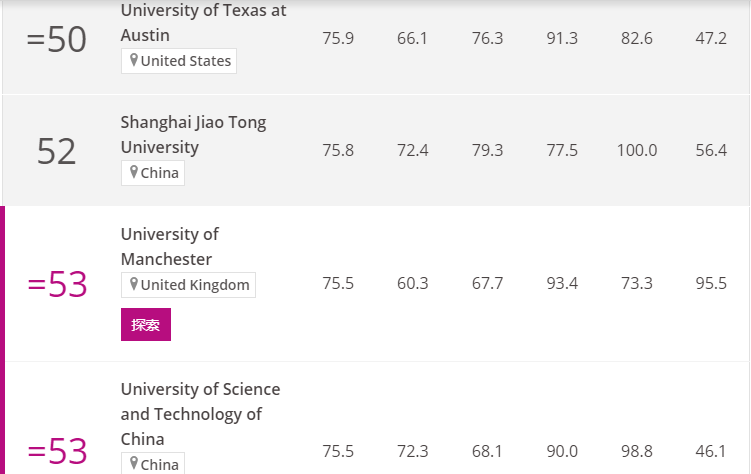Click the pin icon under University of Science and Technology
Viewport: 751px width, 474px height.
pyautogui.click(x=134, y=464)
